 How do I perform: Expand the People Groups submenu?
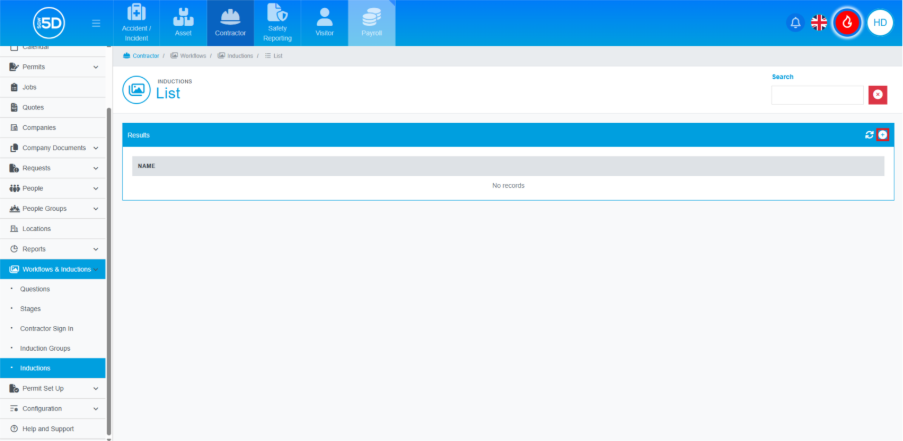click(95, 208)
